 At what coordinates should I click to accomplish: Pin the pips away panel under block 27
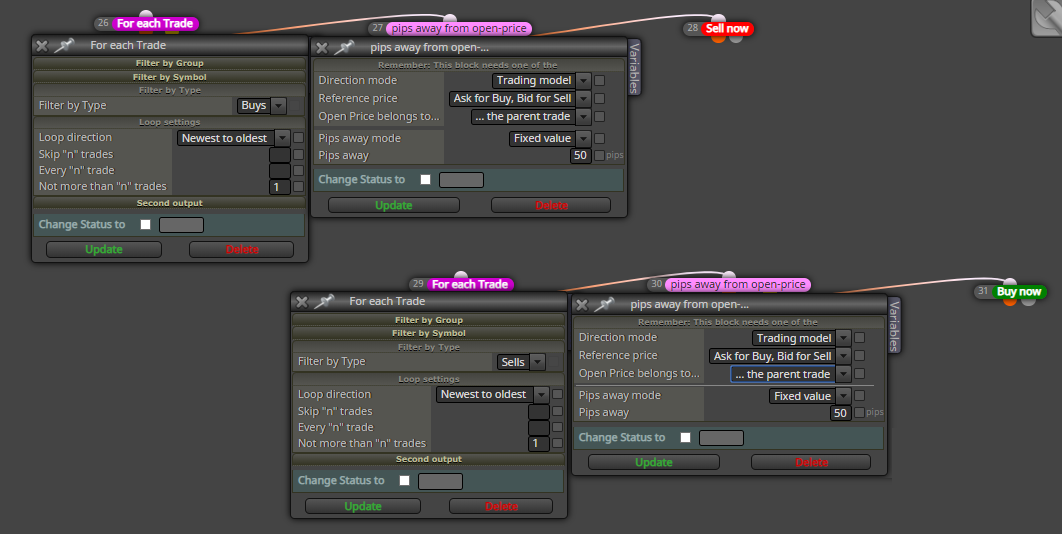pyautogui.click(x=345, y=47)
